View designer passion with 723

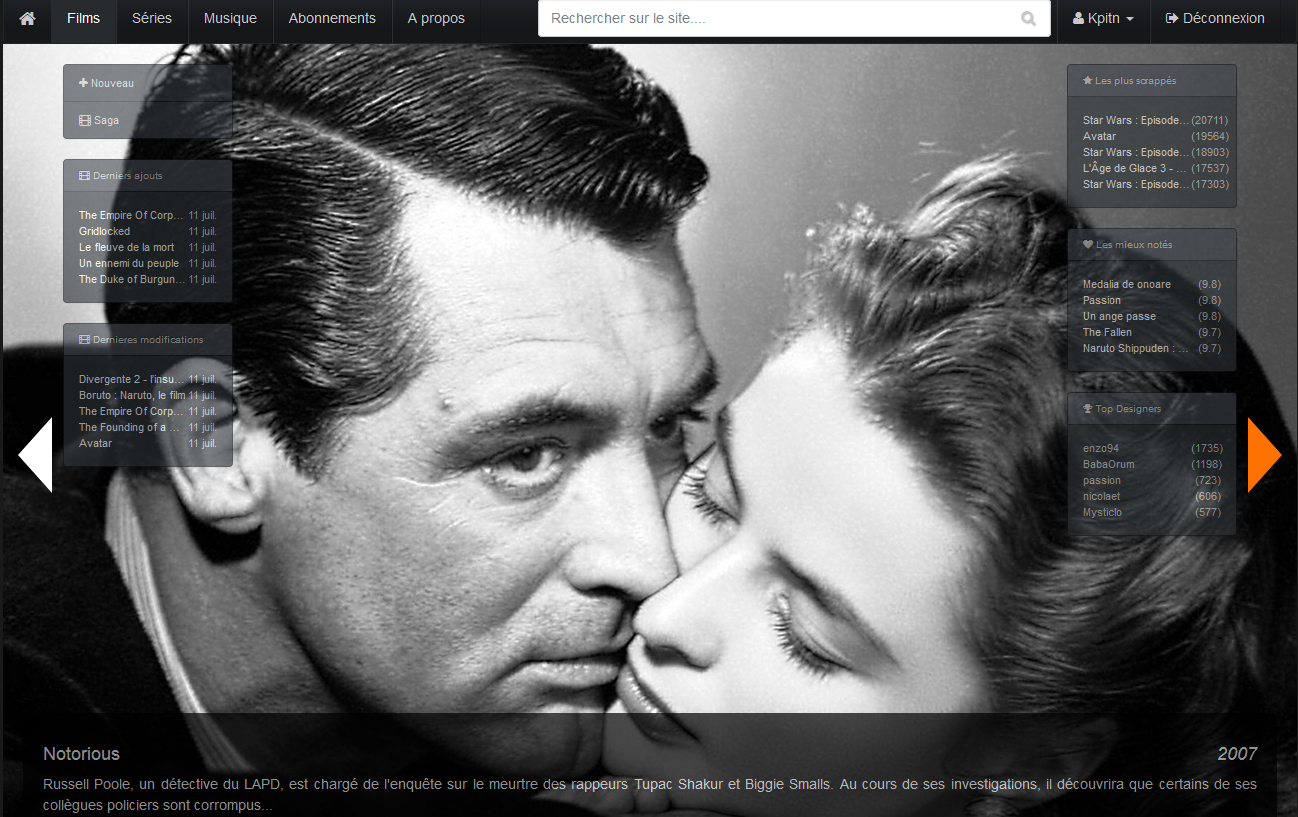click(1102, 480)
